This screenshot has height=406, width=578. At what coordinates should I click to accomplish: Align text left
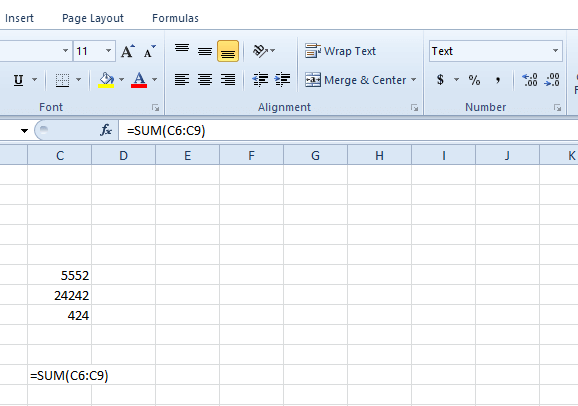coord(182,80)
